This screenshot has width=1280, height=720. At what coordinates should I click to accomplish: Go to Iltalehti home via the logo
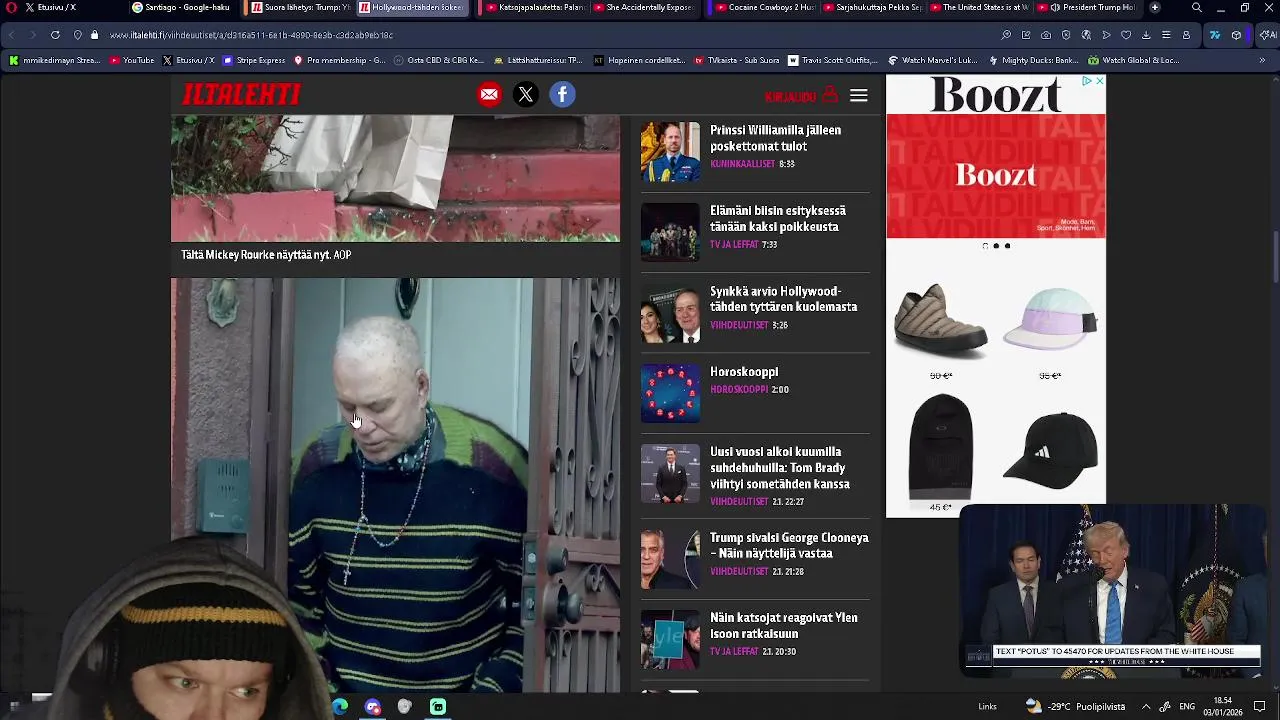(241, 94)
